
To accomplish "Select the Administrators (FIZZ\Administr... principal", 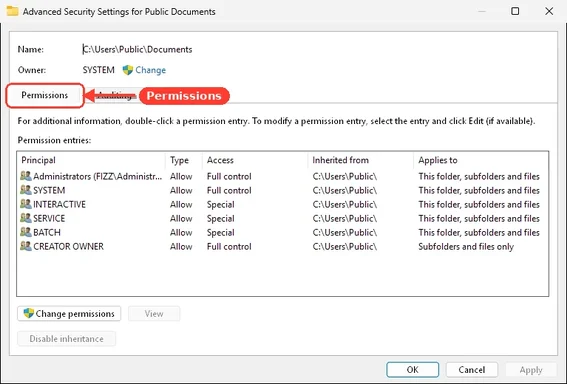I will pos(98,176).
